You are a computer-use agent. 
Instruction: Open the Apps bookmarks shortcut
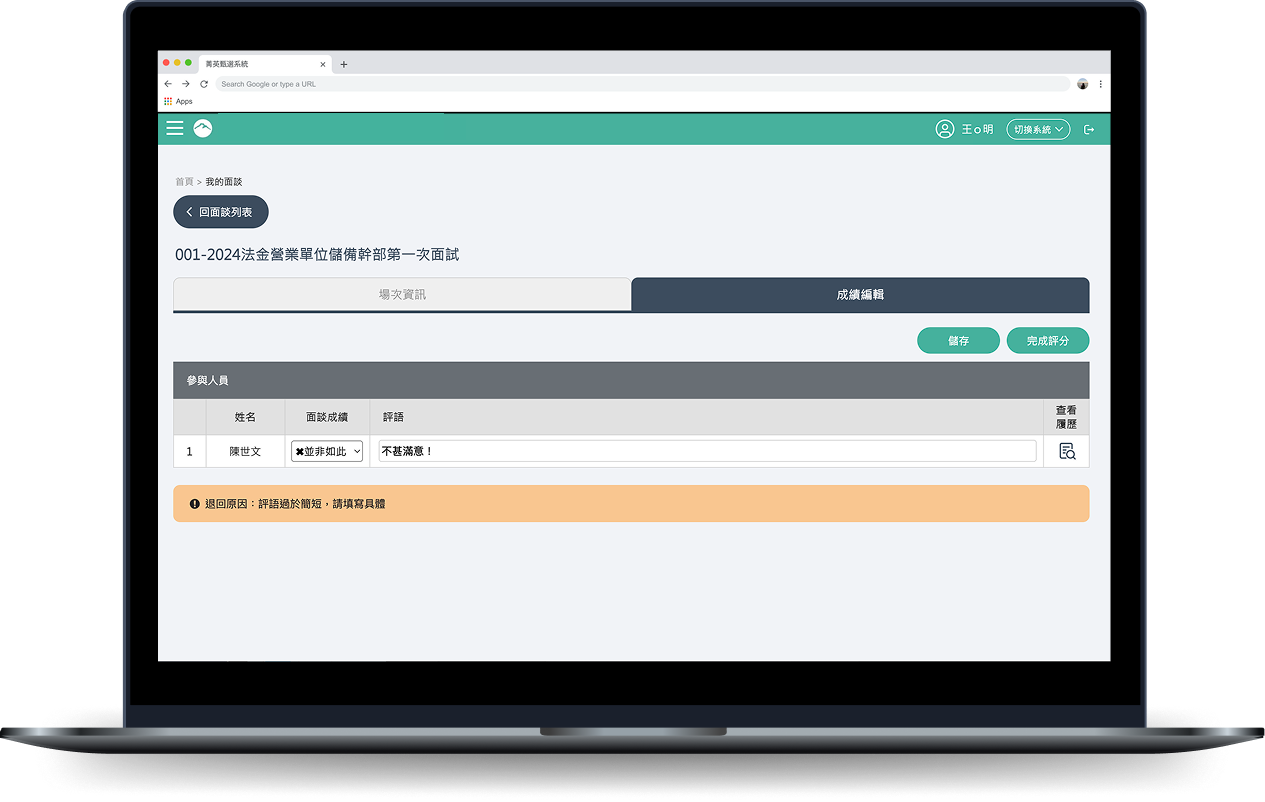pyautogui.click(x=178, y=101)
